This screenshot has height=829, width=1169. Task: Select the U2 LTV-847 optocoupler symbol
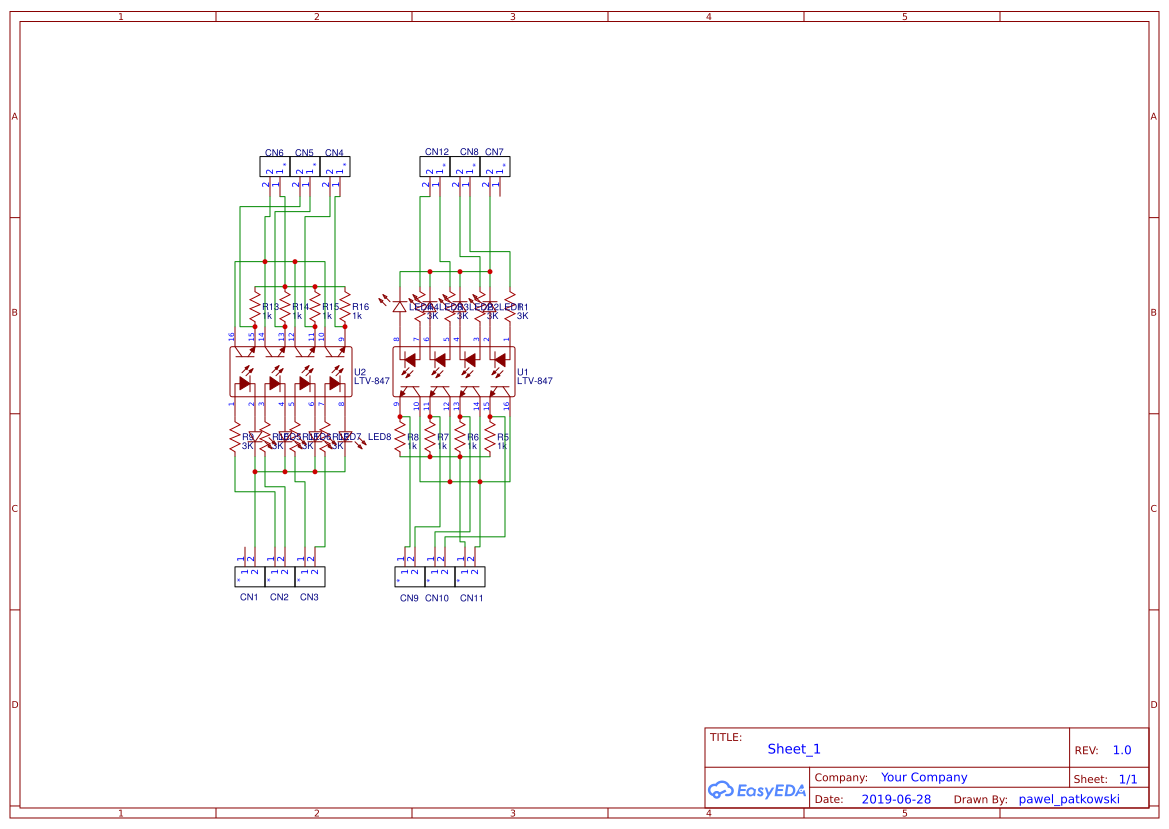pyautogui.click(x=290, y=372)
